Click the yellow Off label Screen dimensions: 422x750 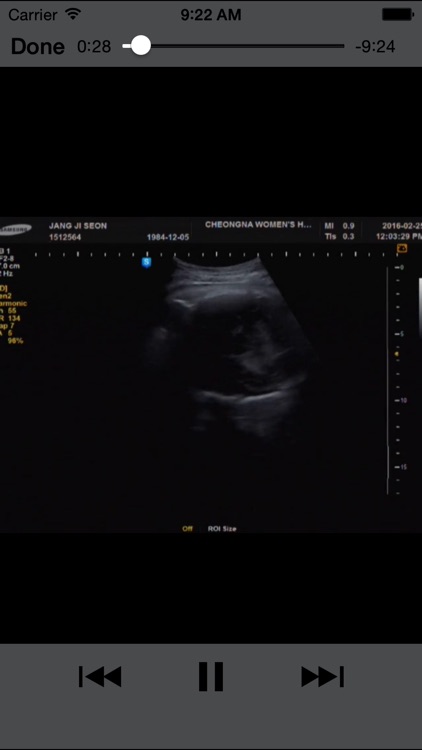(187, 529)
